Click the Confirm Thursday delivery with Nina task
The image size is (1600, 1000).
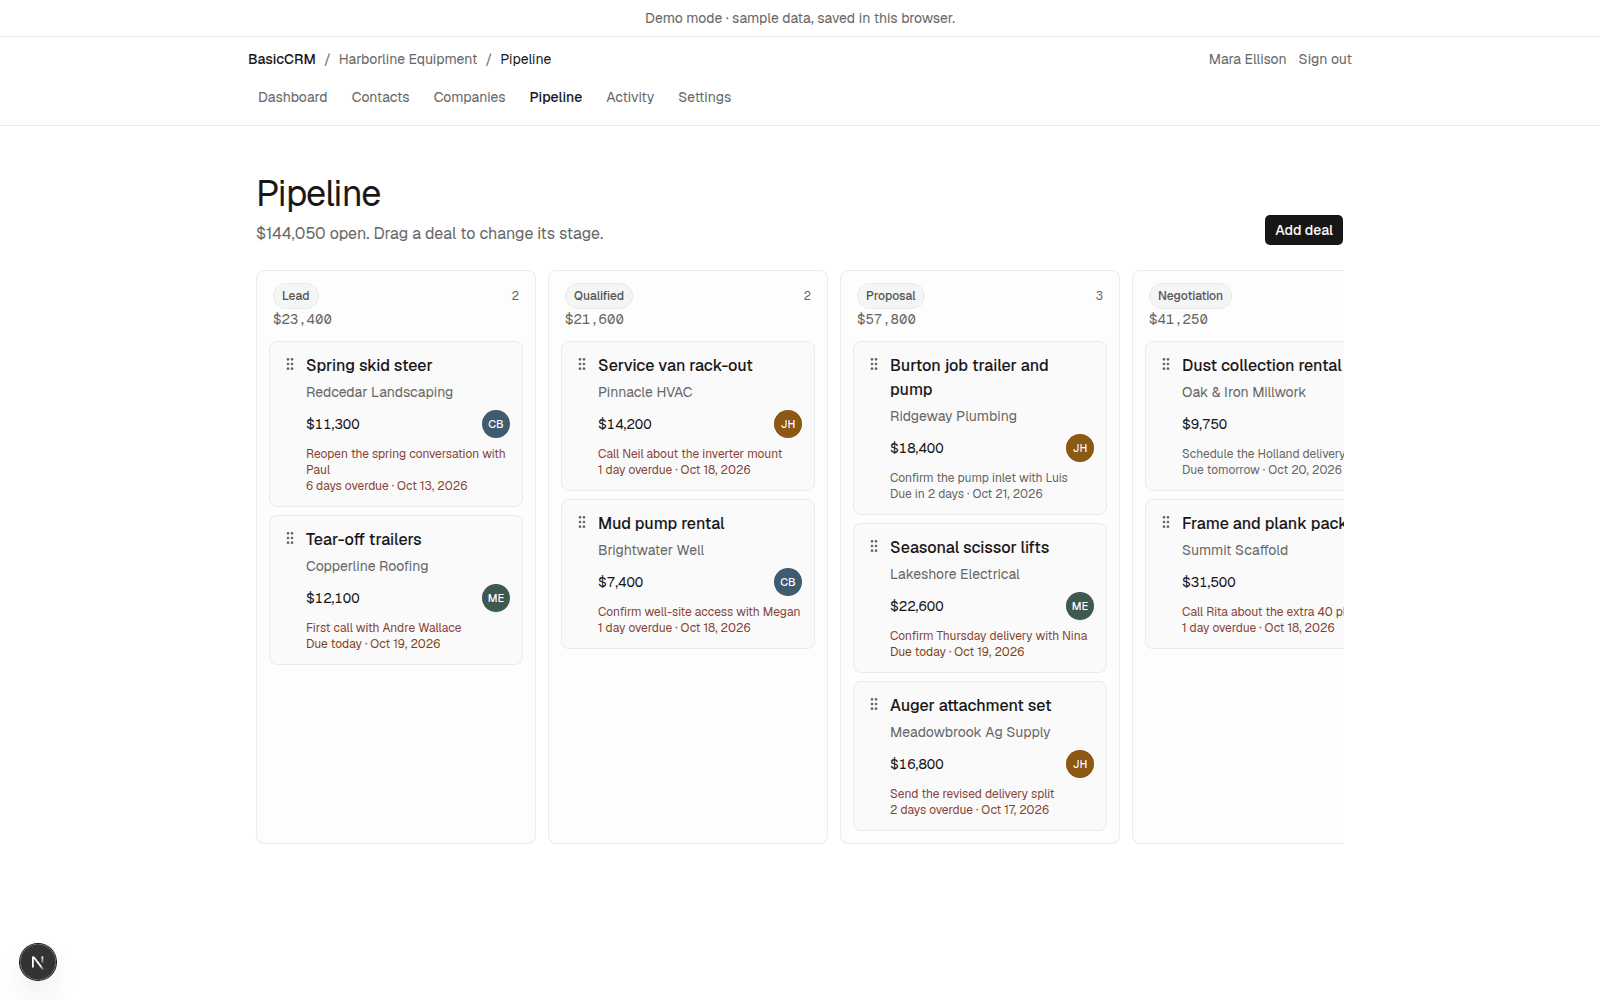(x=988, y=636)
